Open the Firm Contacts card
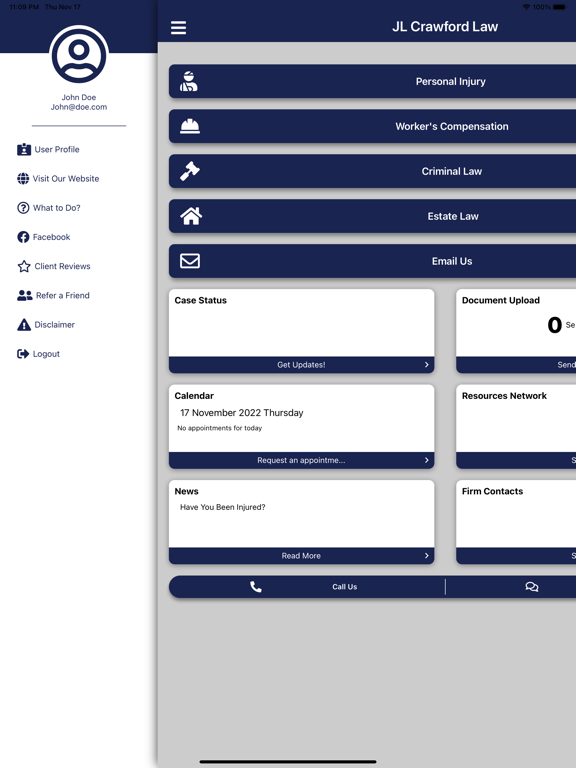This screenshot has width=576, height=768. (x=516, y=522)
